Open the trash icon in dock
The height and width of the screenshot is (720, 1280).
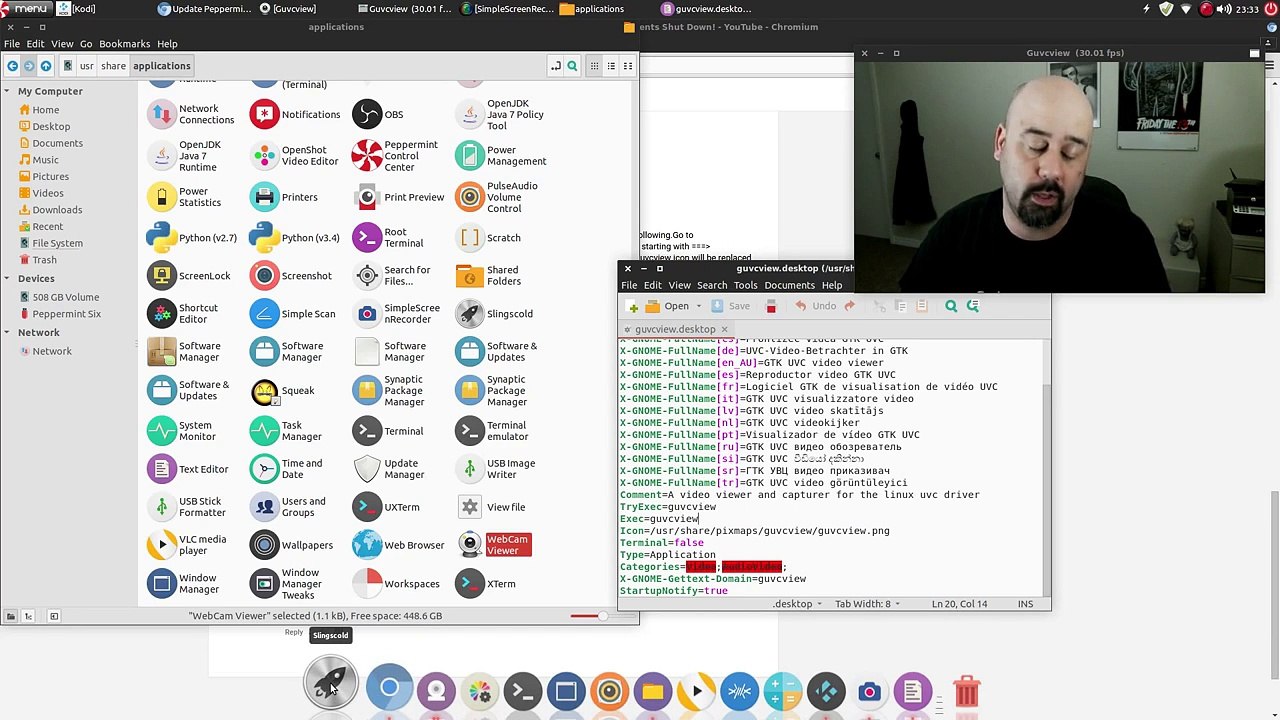click(966, 691)
